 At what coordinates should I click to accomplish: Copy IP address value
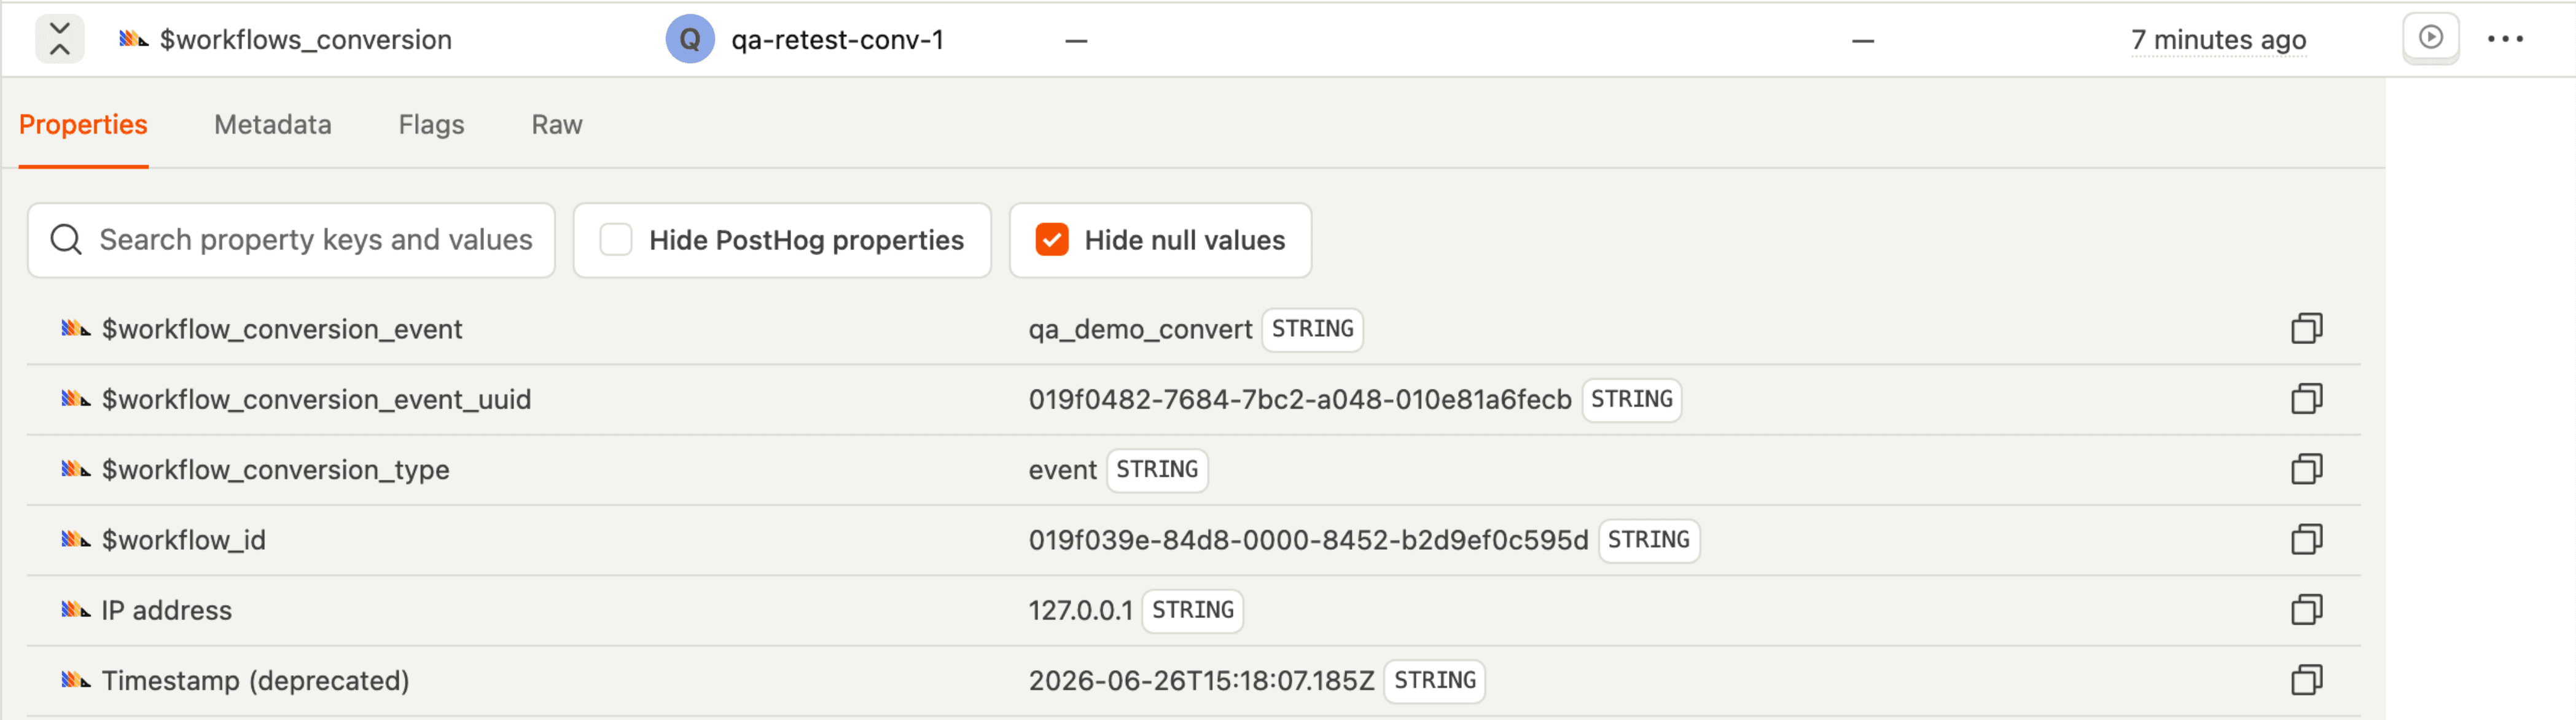click(2306, 610)
